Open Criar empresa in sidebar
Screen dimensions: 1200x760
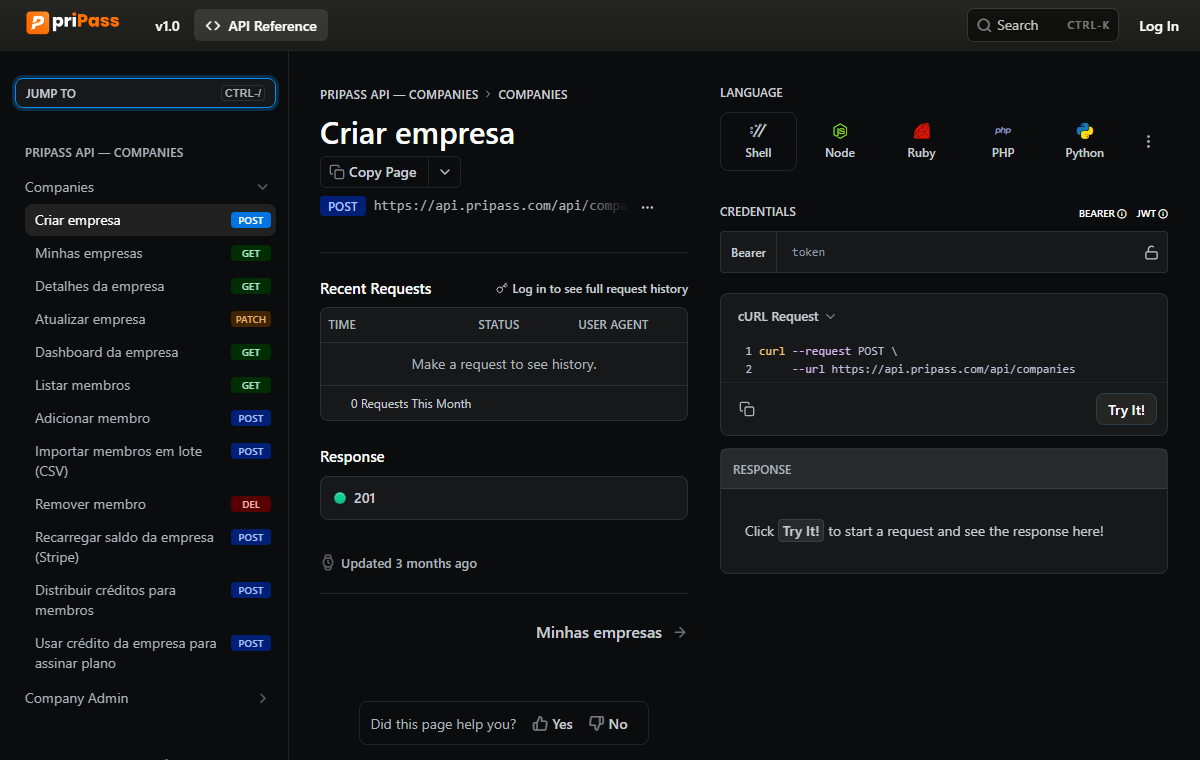150,220
